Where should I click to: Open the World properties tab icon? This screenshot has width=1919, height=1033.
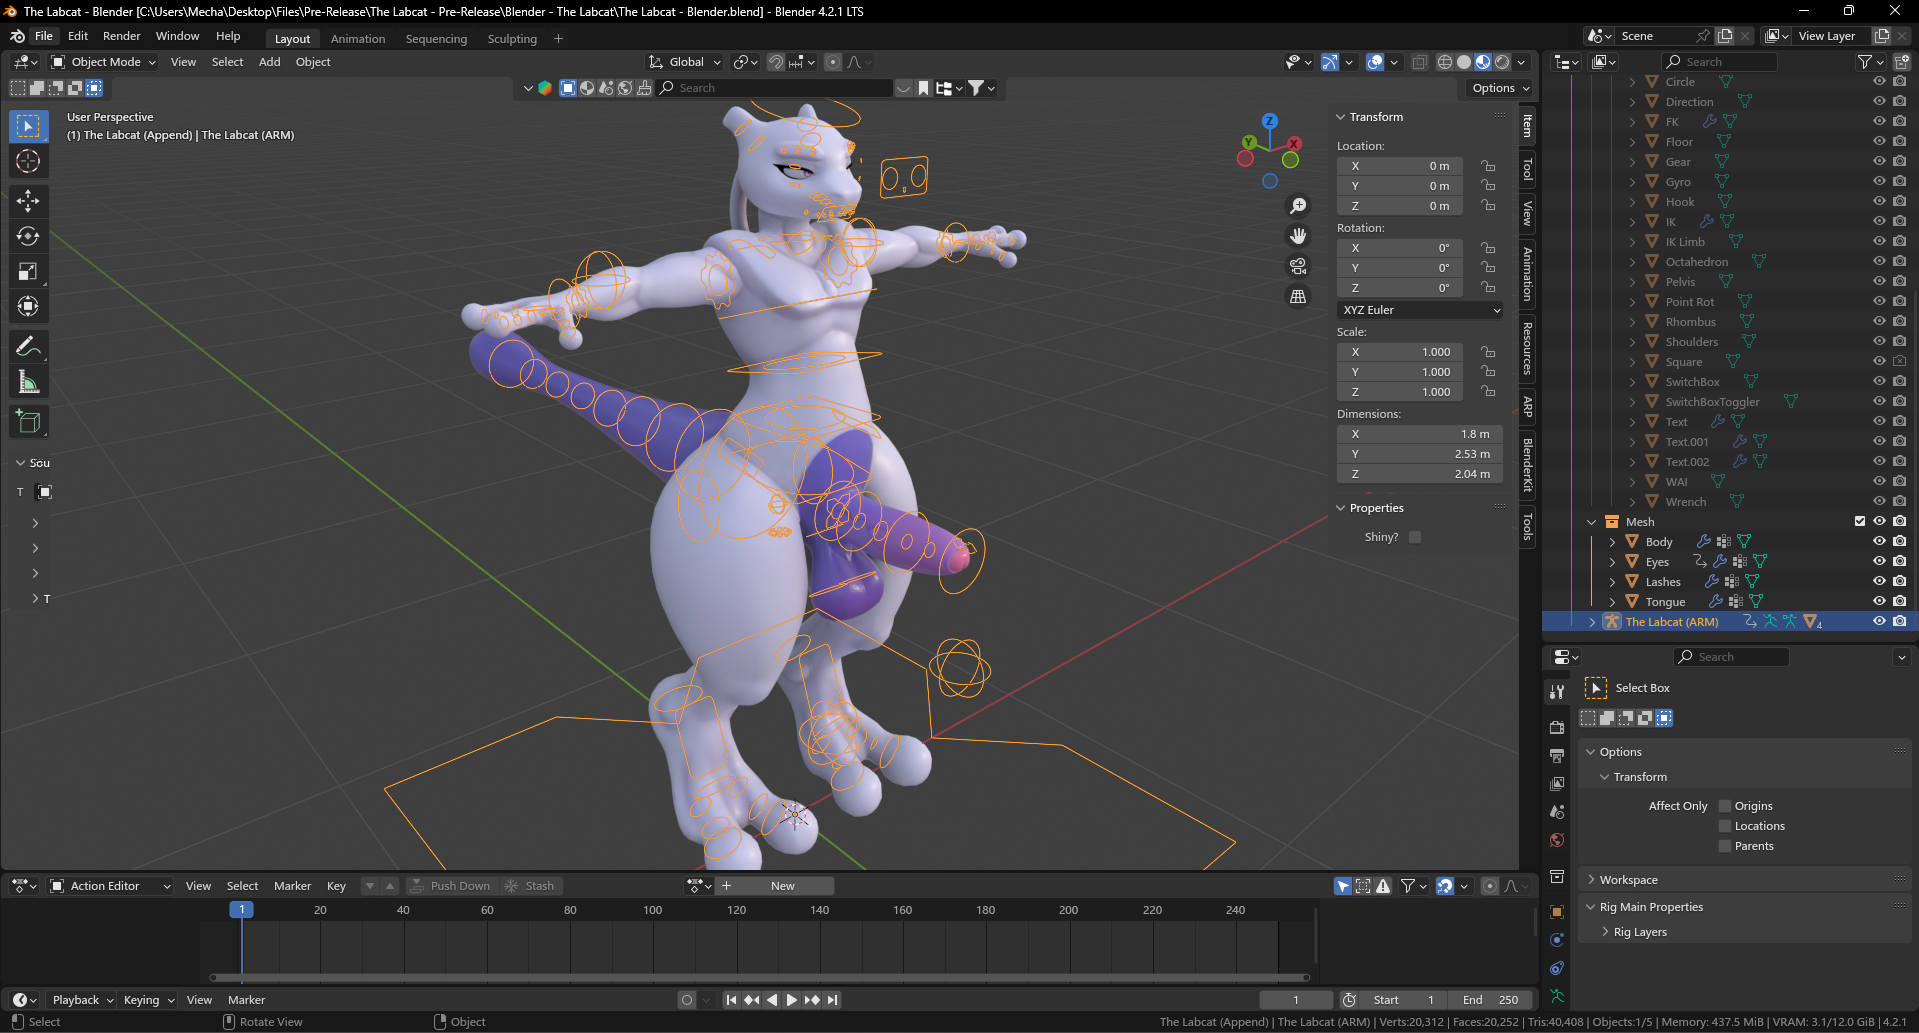coord(1557,840)
